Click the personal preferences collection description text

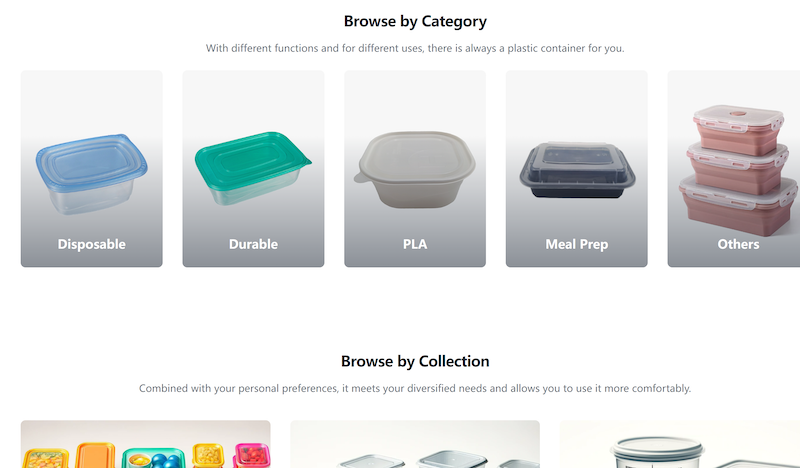pos(415,388)
